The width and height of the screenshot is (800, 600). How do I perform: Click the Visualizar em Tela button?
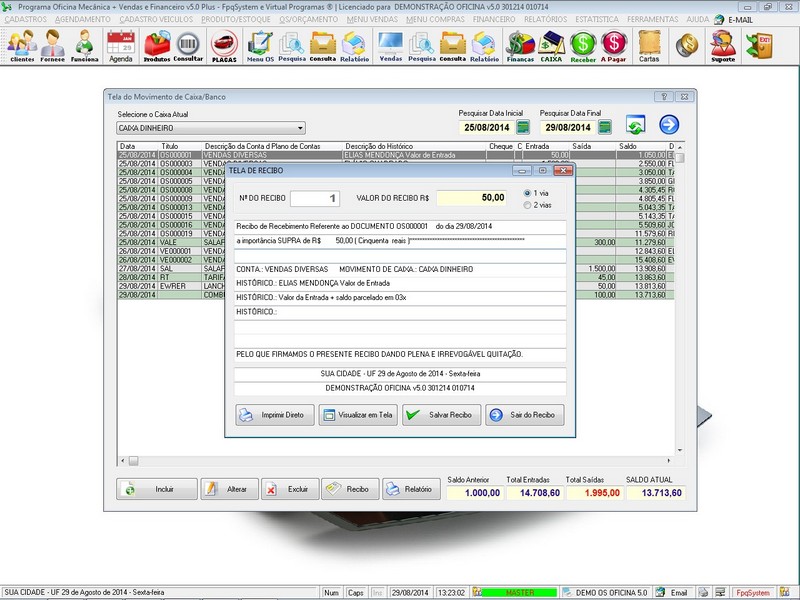(358, 415)
